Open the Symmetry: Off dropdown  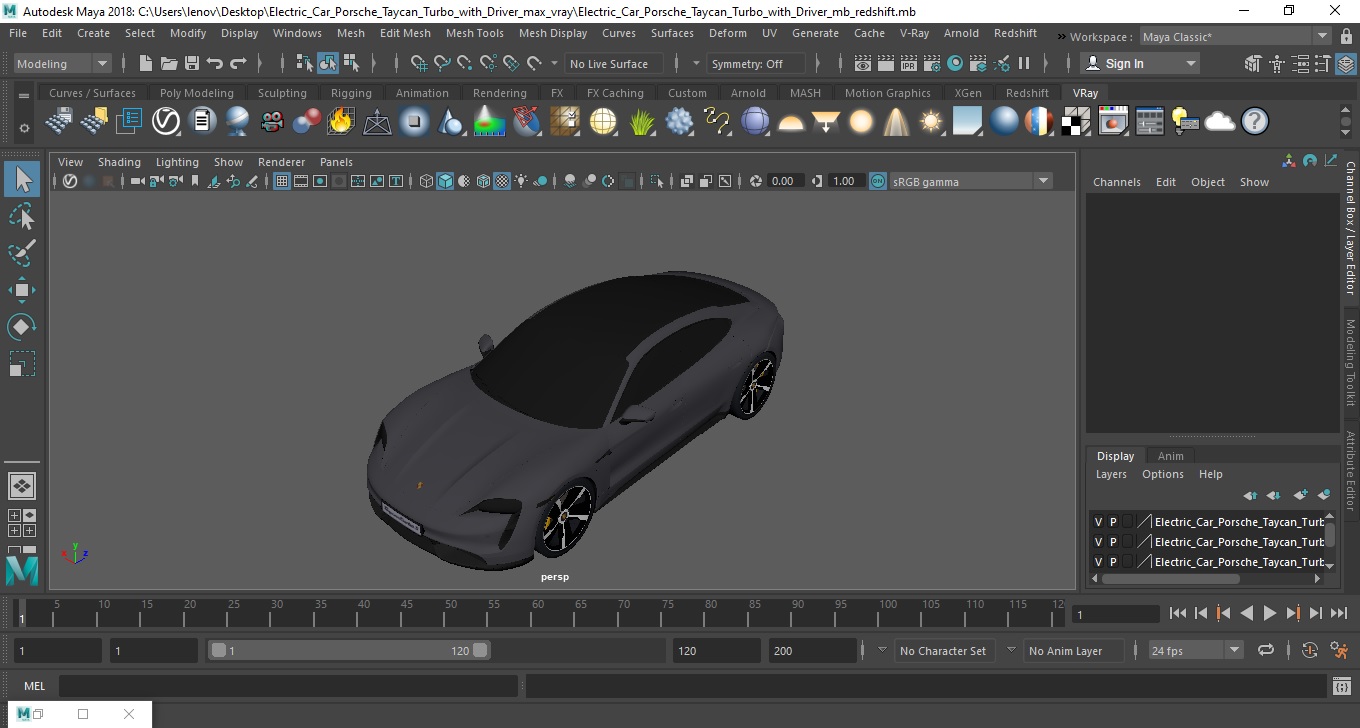tap(756, 63)
